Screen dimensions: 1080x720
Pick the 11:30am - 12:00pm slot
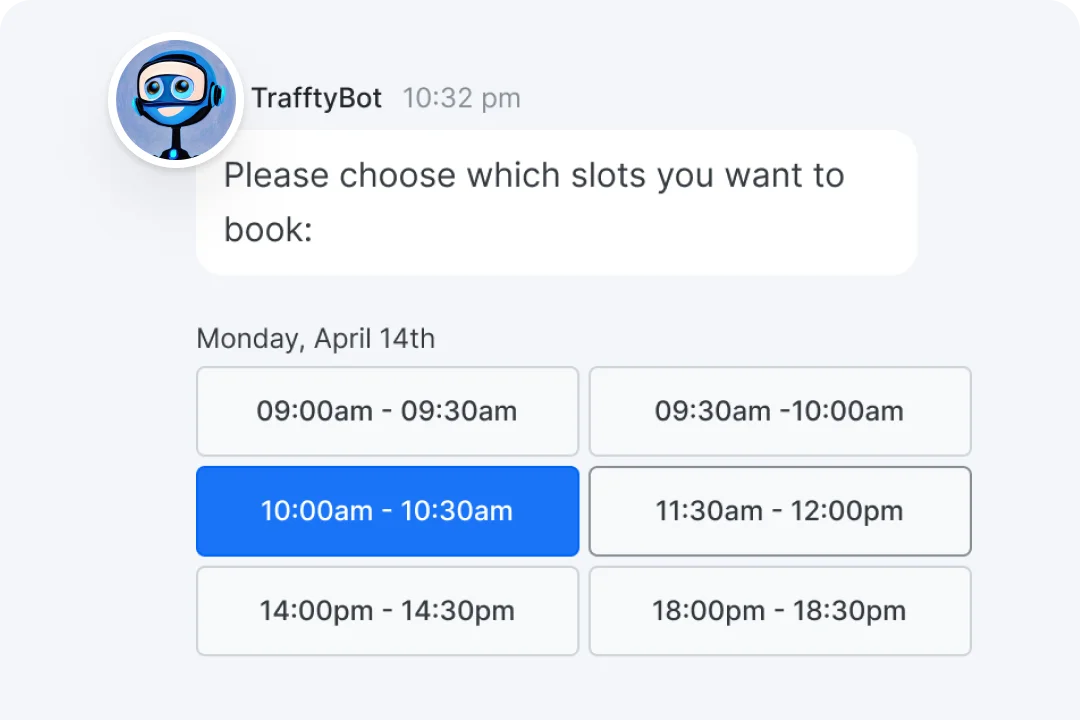779,511
